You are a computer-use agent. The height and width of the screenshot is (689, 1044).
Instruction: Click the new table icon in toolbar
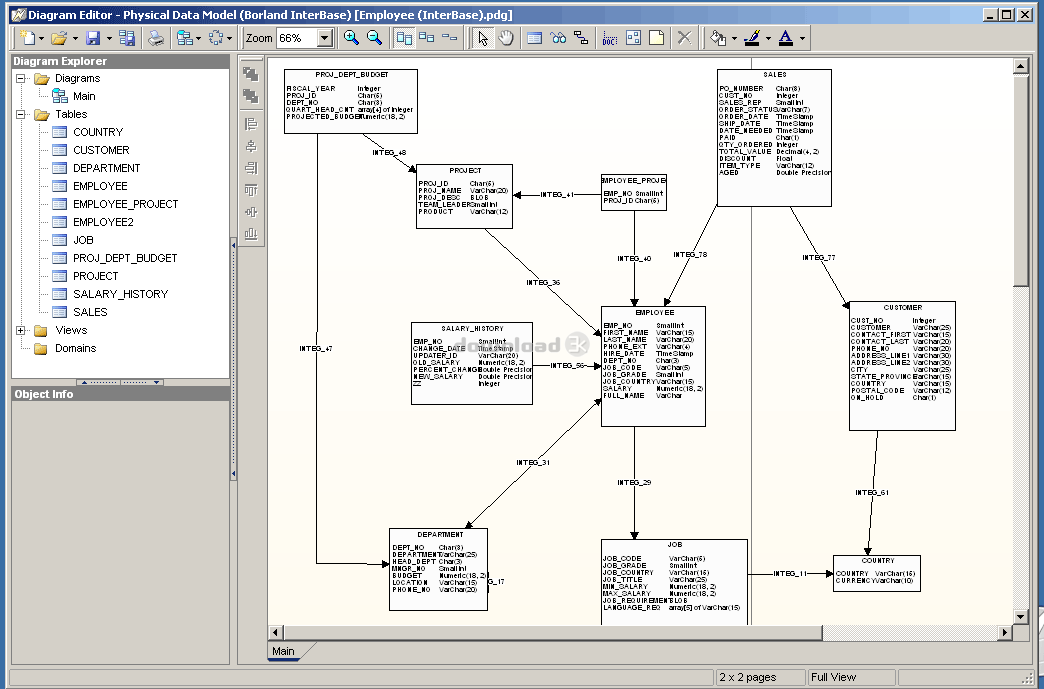point(535,38)
